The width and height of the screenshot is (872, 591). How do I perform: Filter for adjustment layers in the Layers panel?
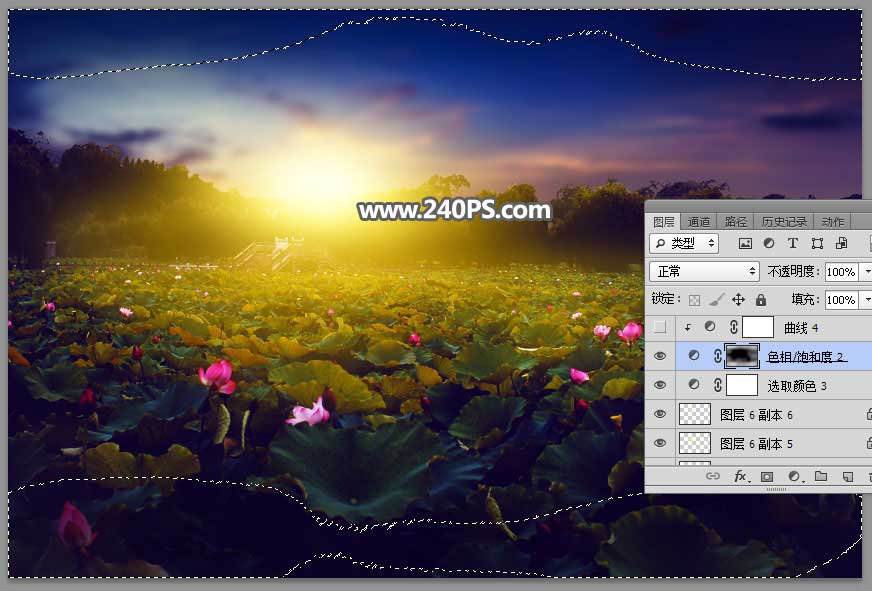(x=771, y=243)
